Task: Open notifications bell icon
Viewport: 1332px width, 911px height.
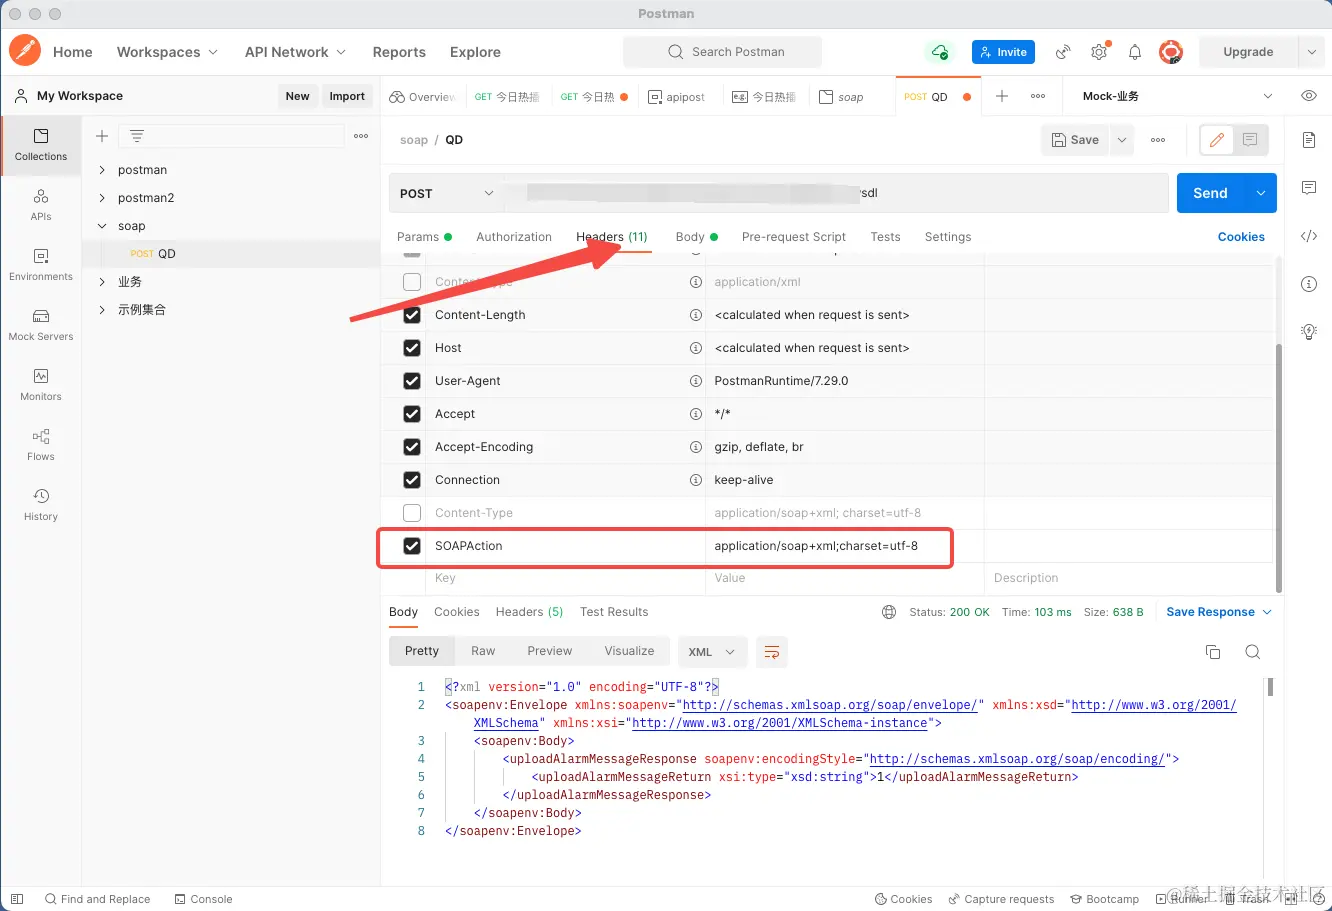Action: (x=1135, y=52)
